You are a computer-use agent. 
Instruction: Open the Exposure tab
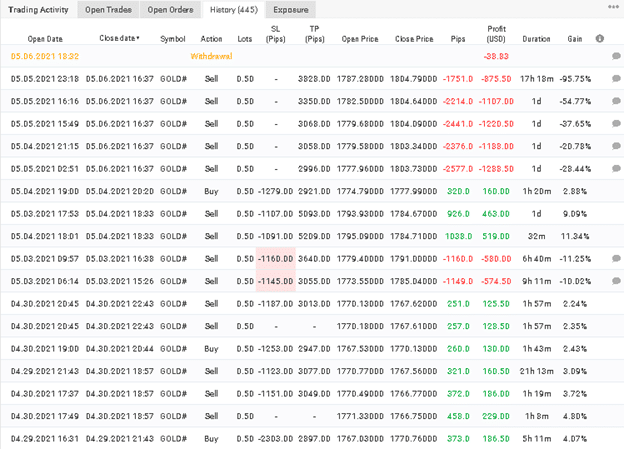[x=291, y=10]
